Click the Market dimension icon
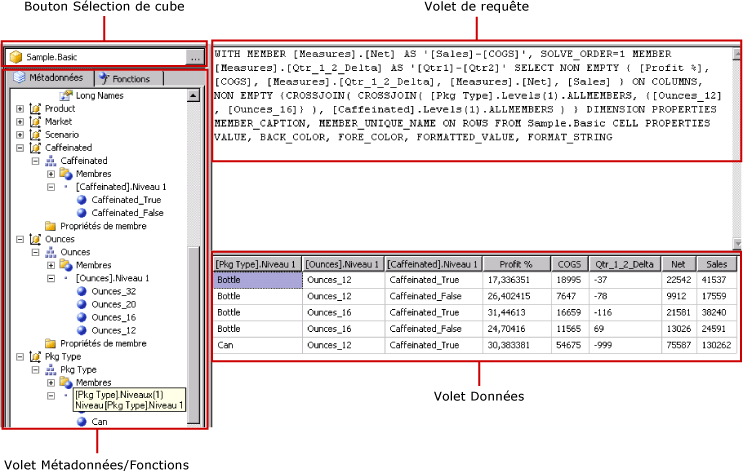Screen dimensions: 744x472 pos(35,121)
